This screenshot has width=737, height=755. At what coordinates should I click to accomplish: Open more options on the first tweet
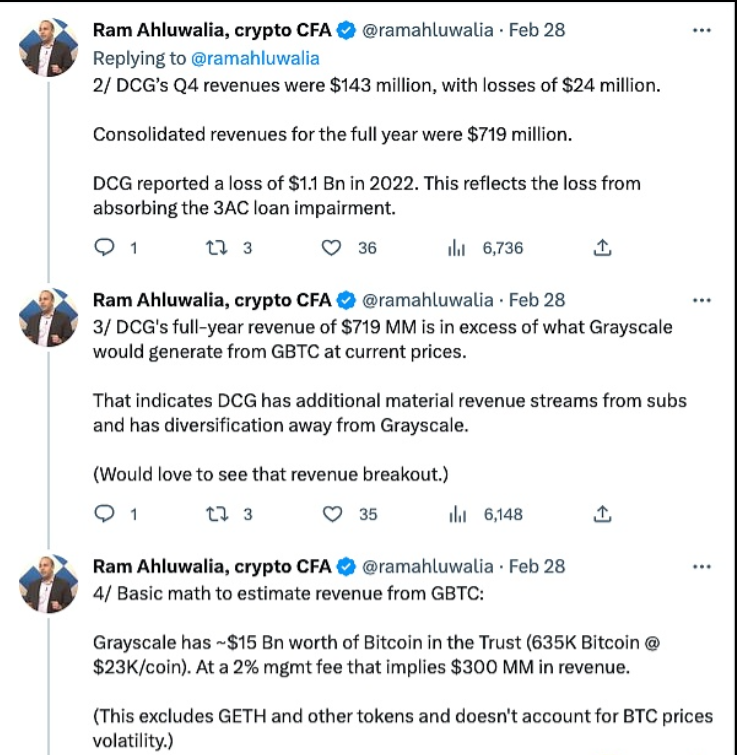[702, 30]
